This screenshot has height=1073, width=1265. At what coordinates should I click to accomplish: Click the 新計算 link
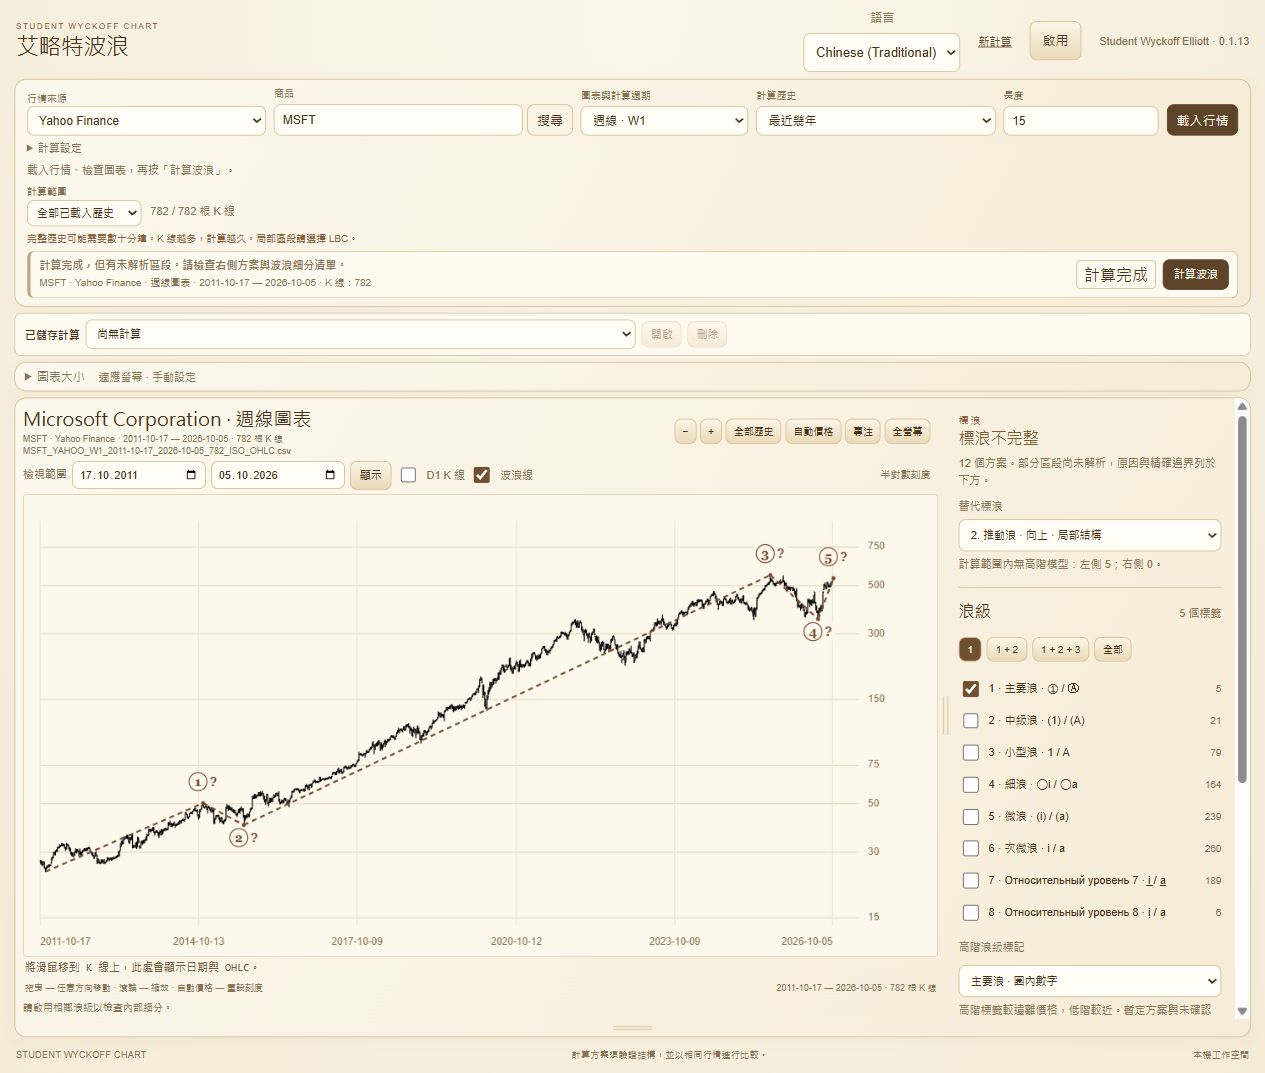(994, 41)
